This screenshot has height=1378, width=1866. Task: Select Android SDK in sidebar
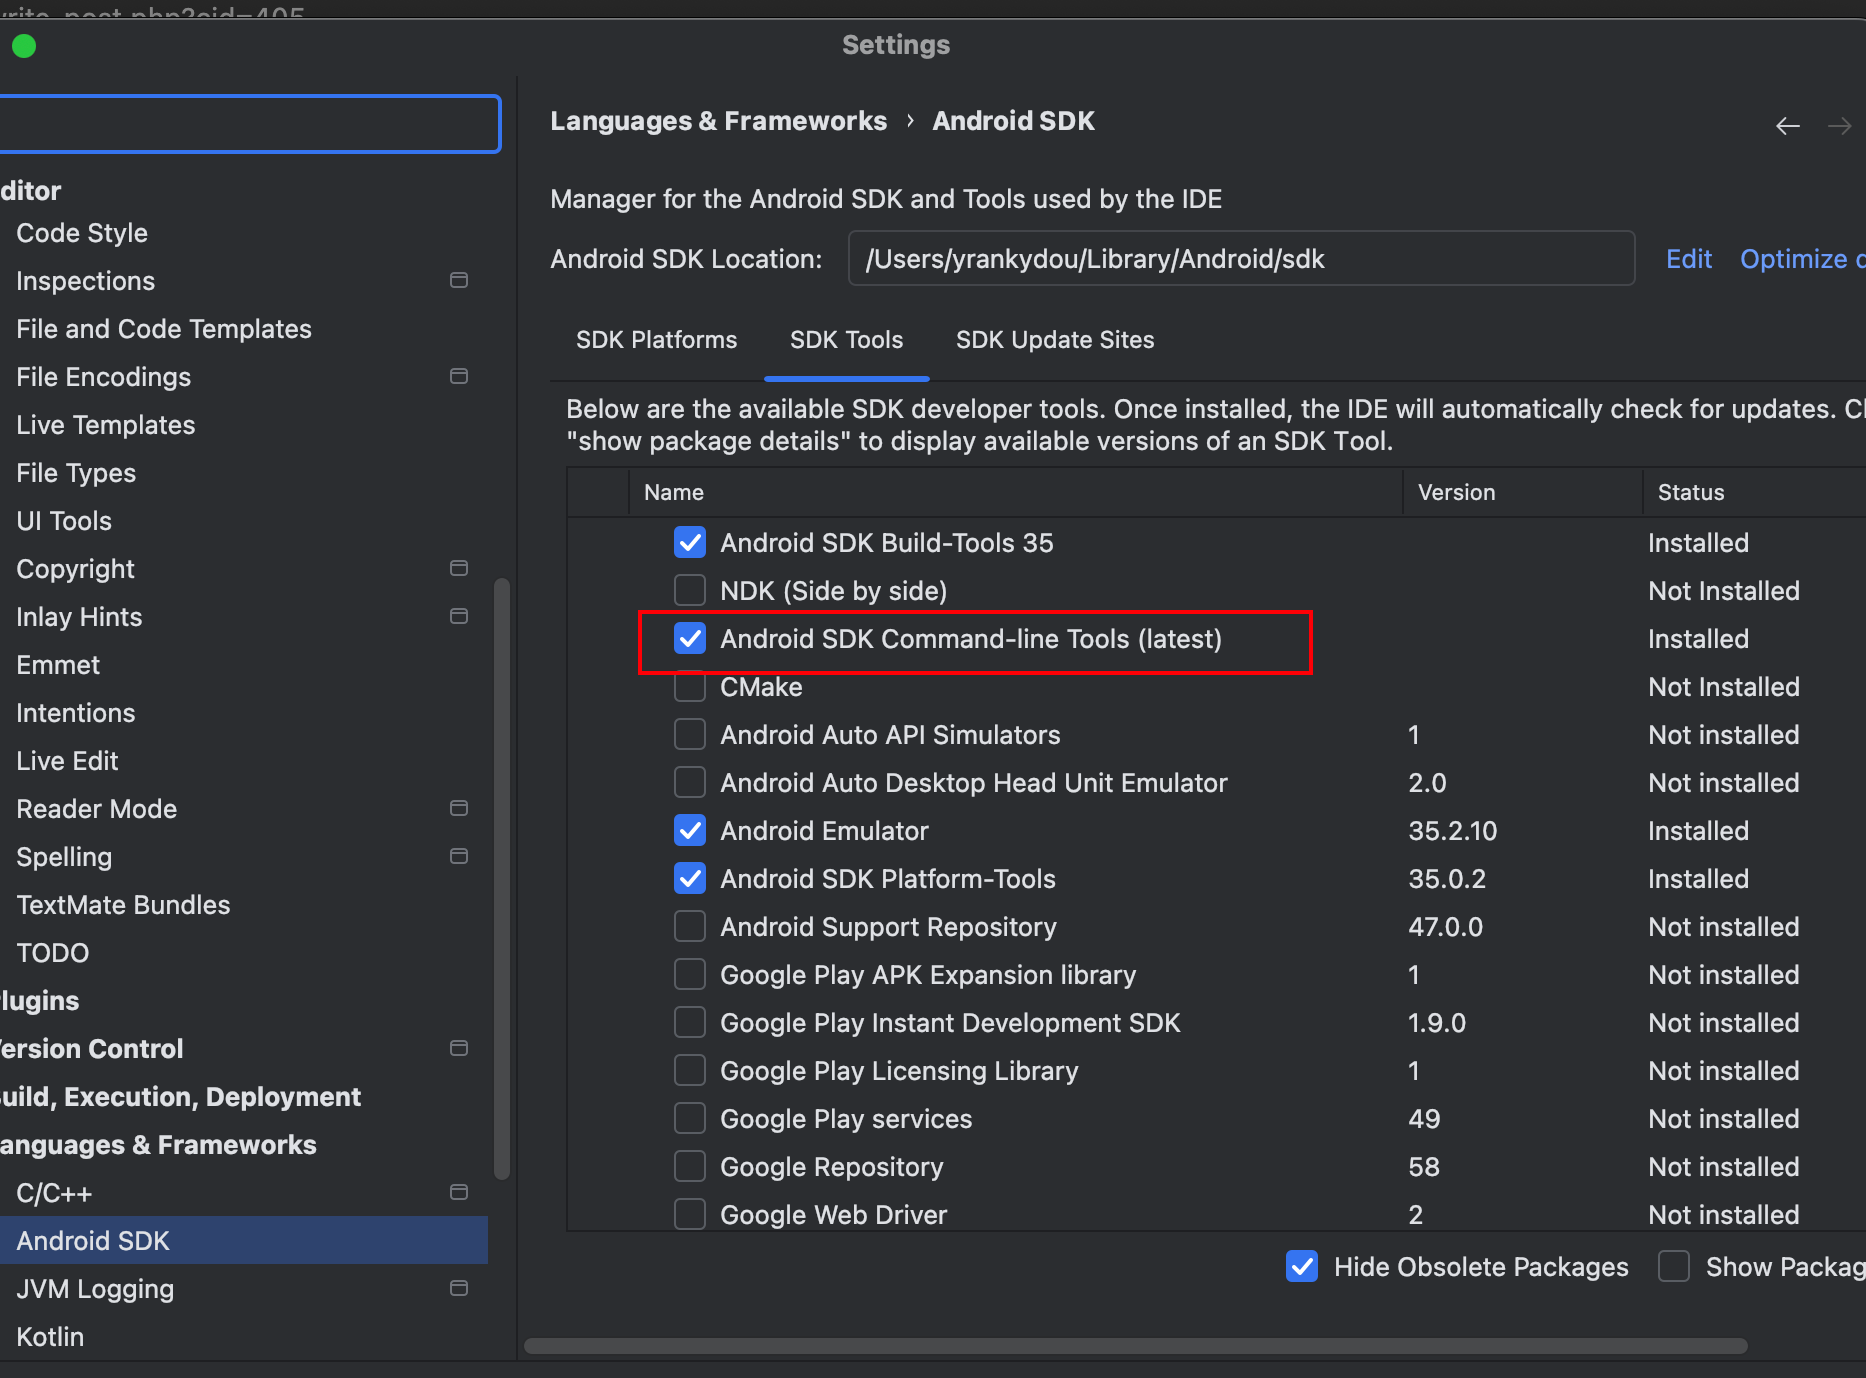244,1240
